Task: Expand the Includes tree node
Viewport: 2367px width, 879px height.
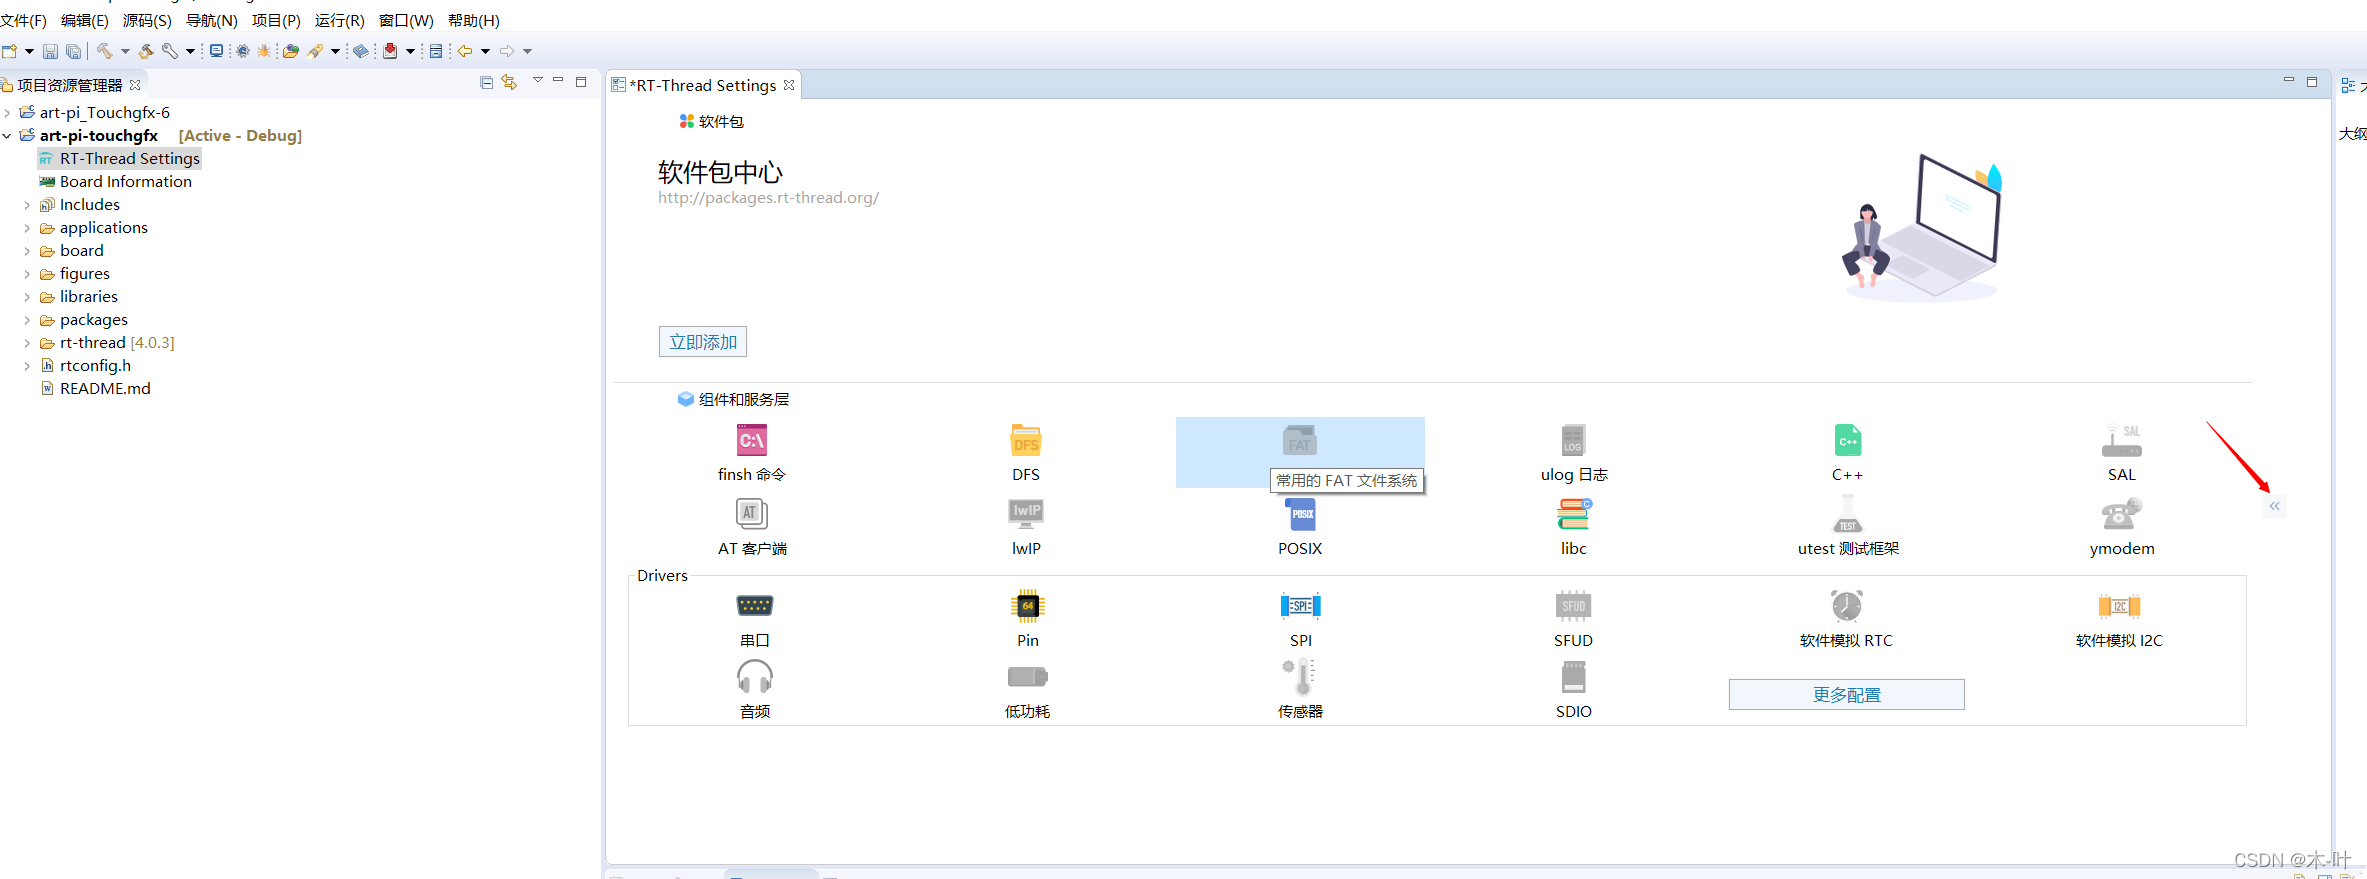Action: (27, 205)
